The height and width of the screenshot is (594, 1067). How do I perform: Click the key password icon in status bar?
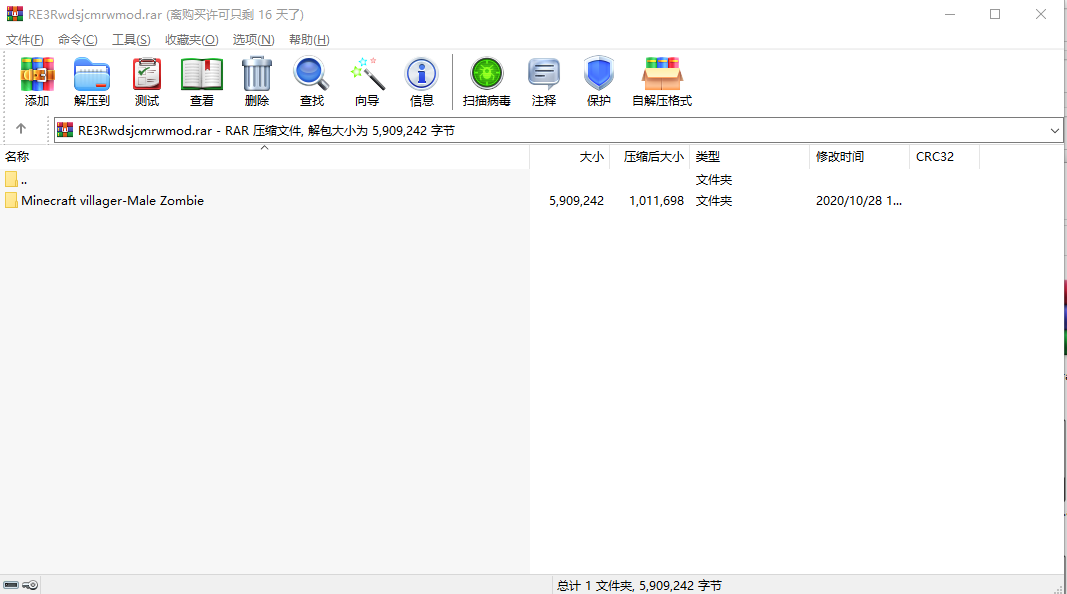pos(30,585)
